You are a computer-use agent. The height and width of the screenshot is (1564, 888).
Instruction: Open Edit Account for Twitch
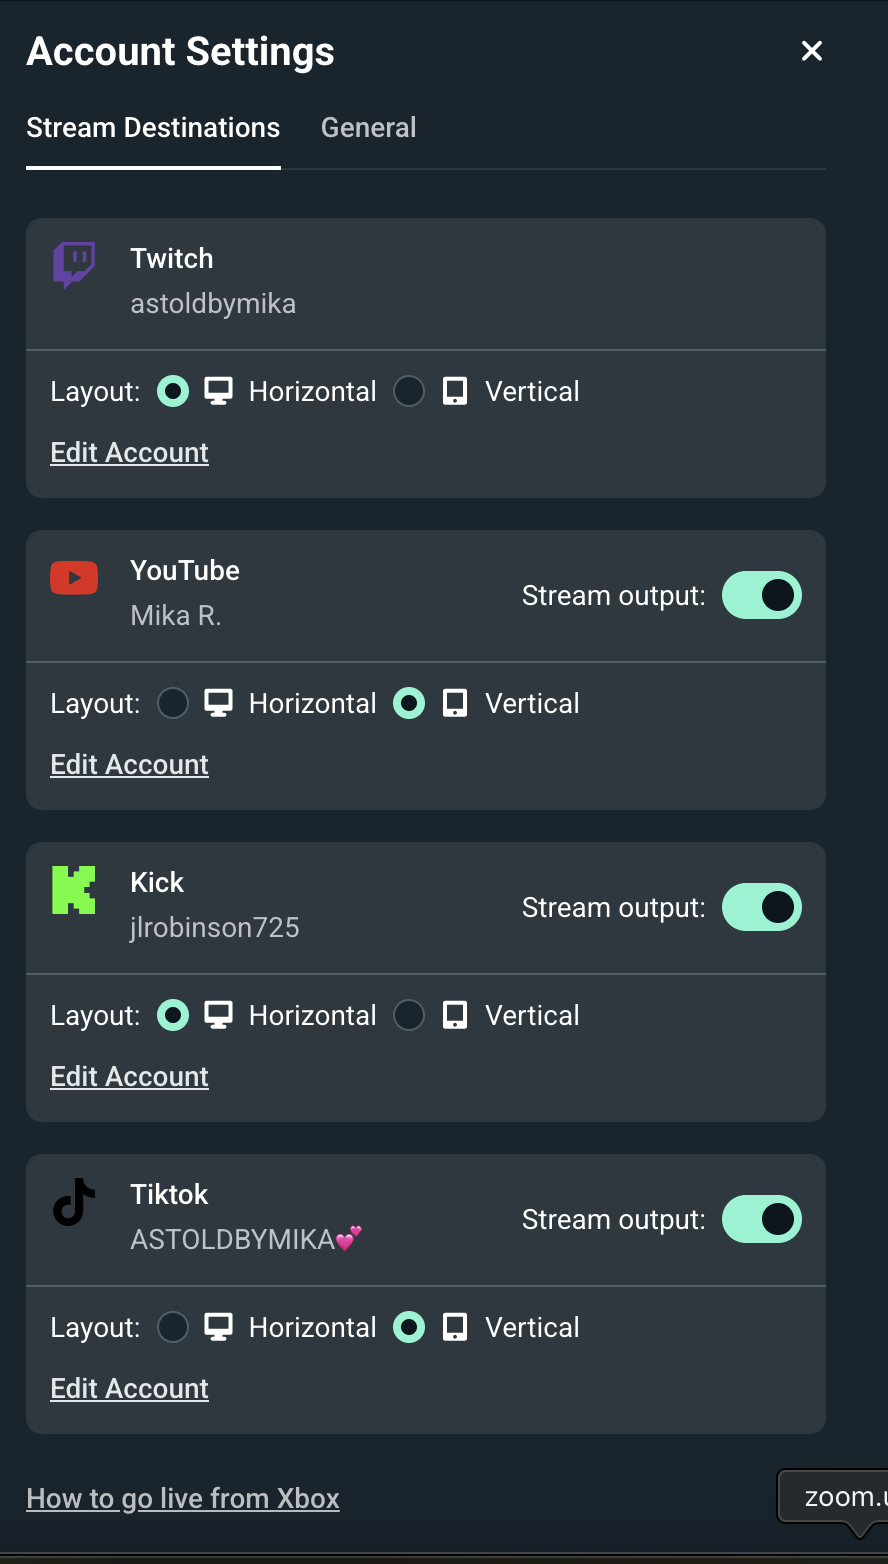click(x=130, y=452)
